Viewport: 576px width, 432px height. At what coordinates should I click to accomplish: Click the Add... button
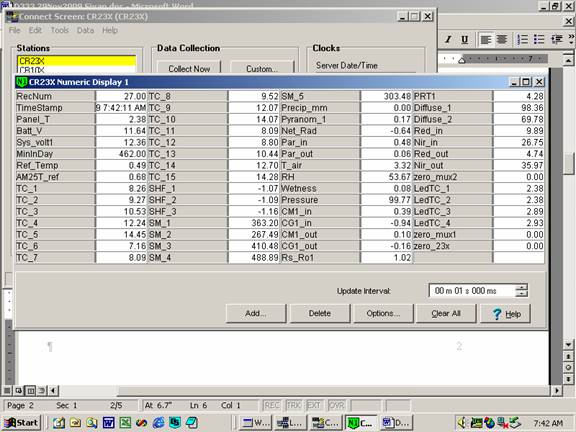(256, 313)
